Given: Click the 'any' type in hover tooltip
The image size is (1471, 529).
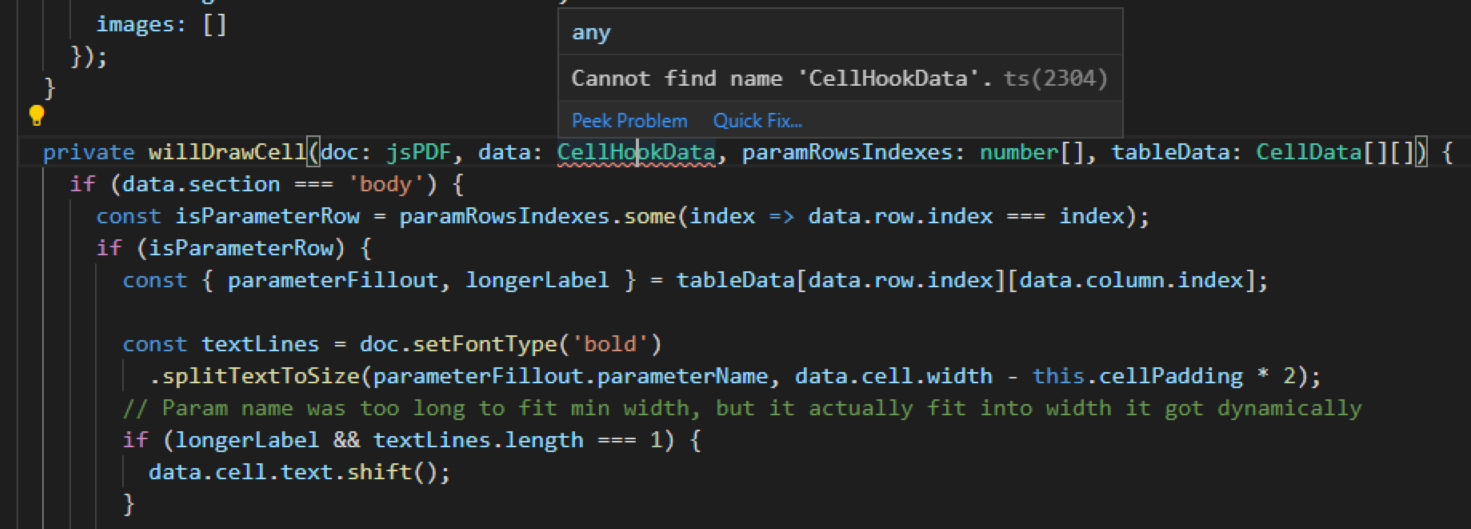Looking at the screenshot, I should [591, 32].
